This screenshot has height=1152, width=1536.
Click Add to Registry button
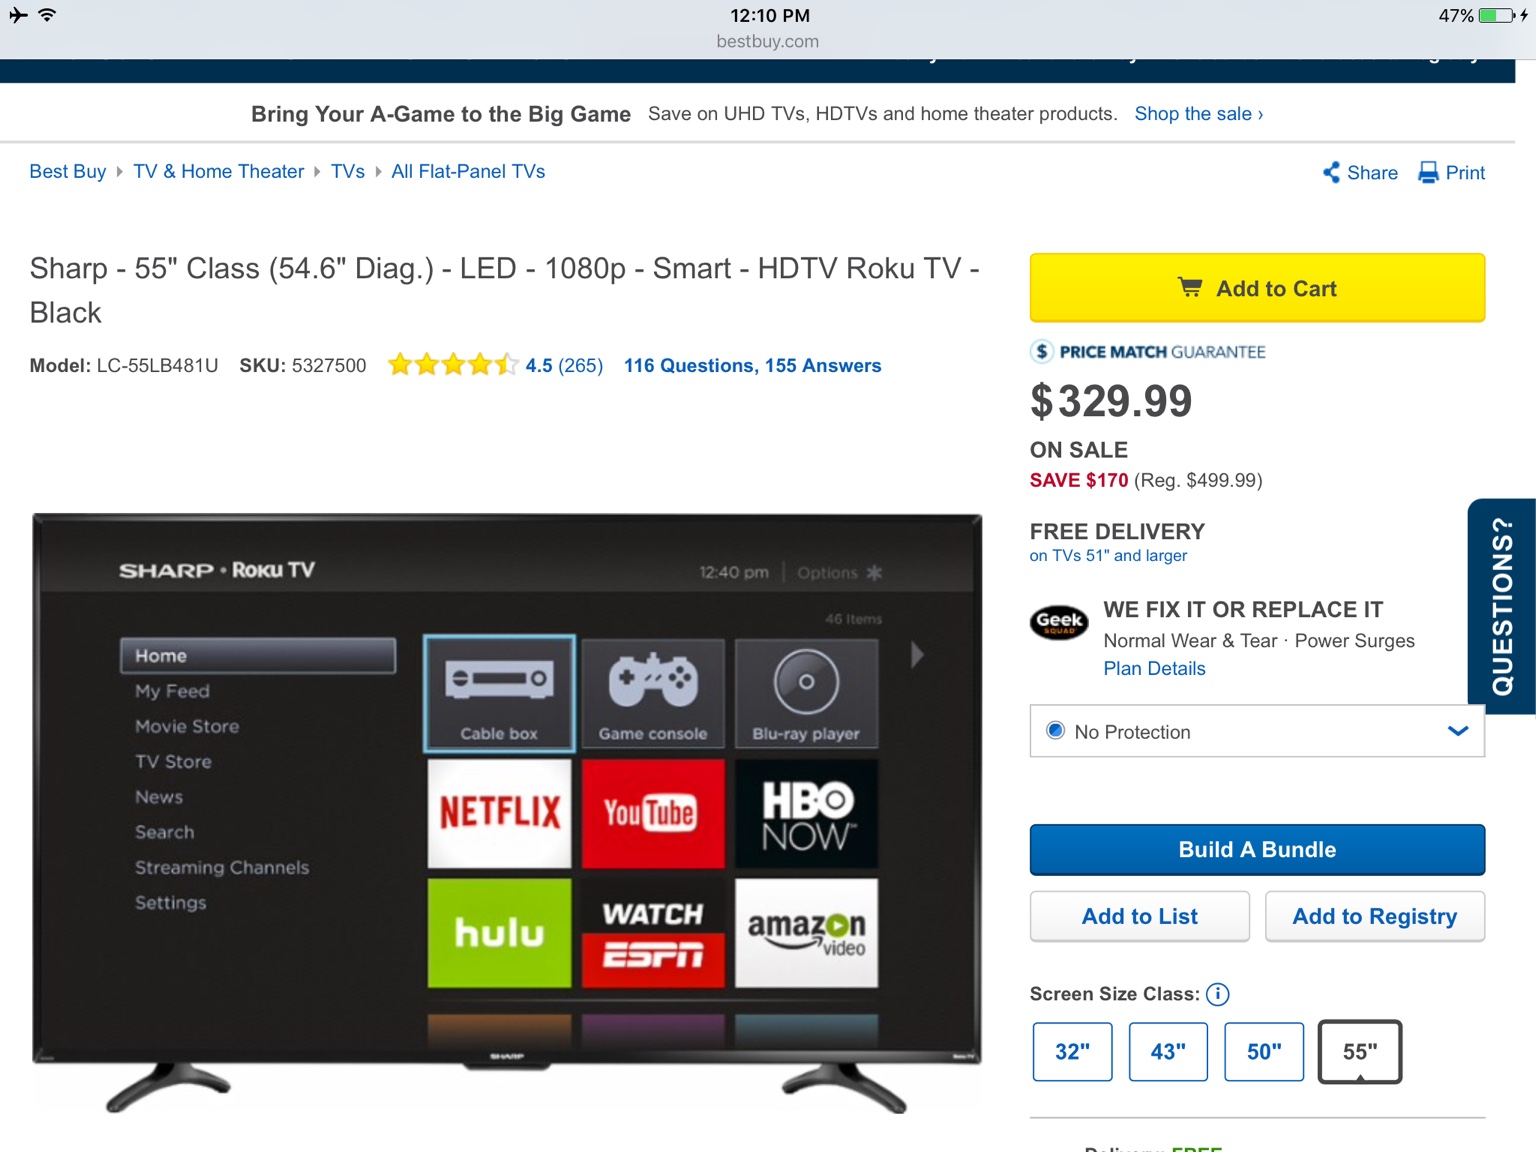(x=1375, y=916)
